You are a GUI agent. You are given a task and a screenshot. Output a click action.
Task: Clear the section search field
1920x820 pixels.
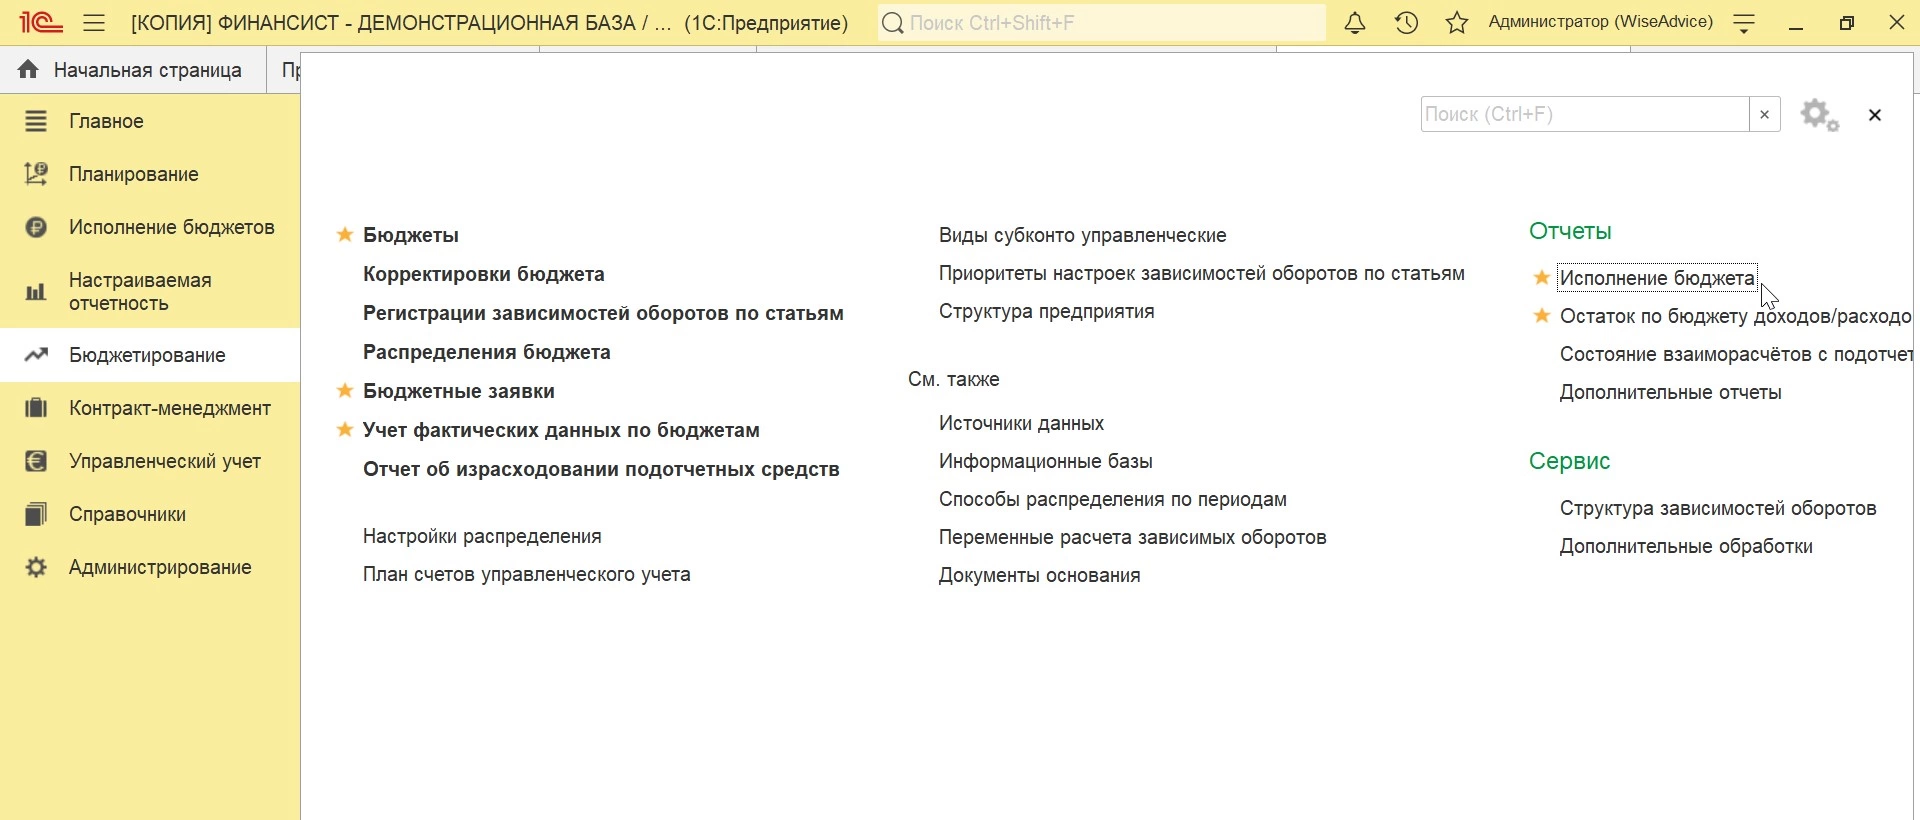coord(1765,114)
